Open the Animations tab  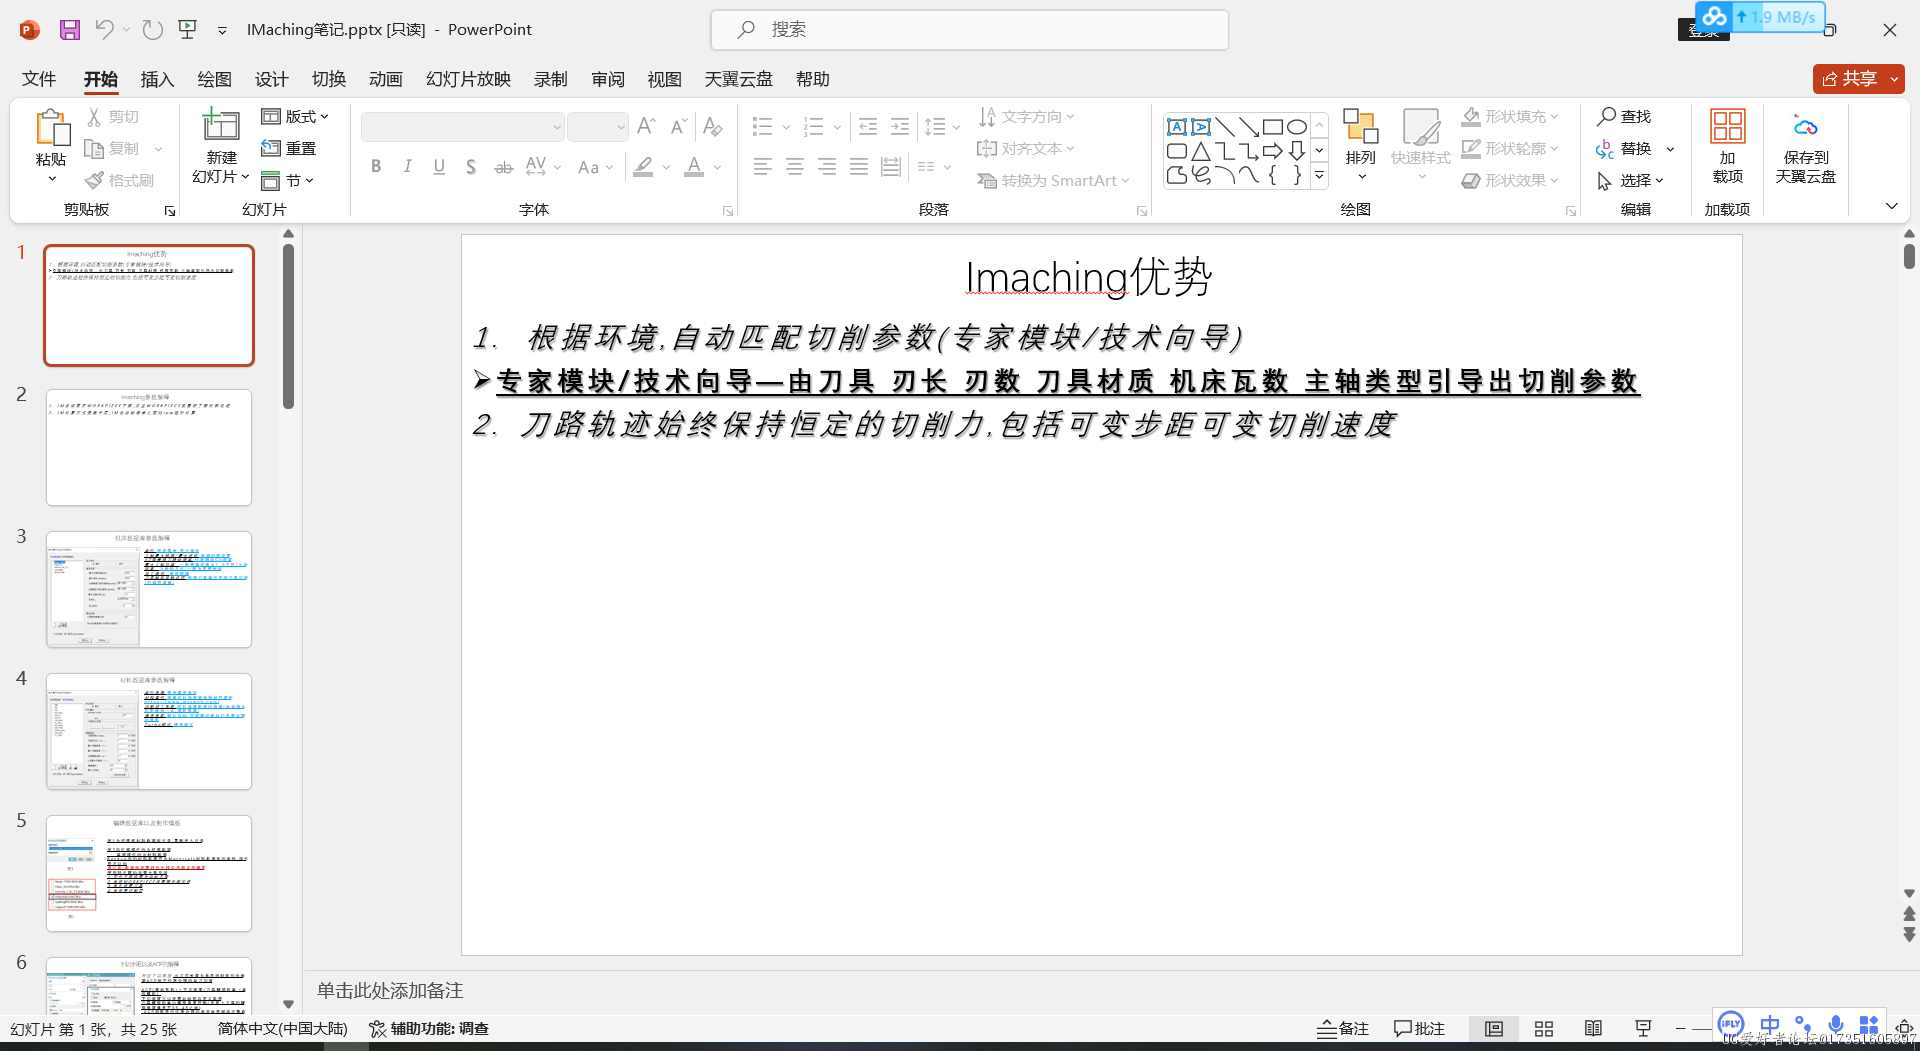(x=385, y=79)
